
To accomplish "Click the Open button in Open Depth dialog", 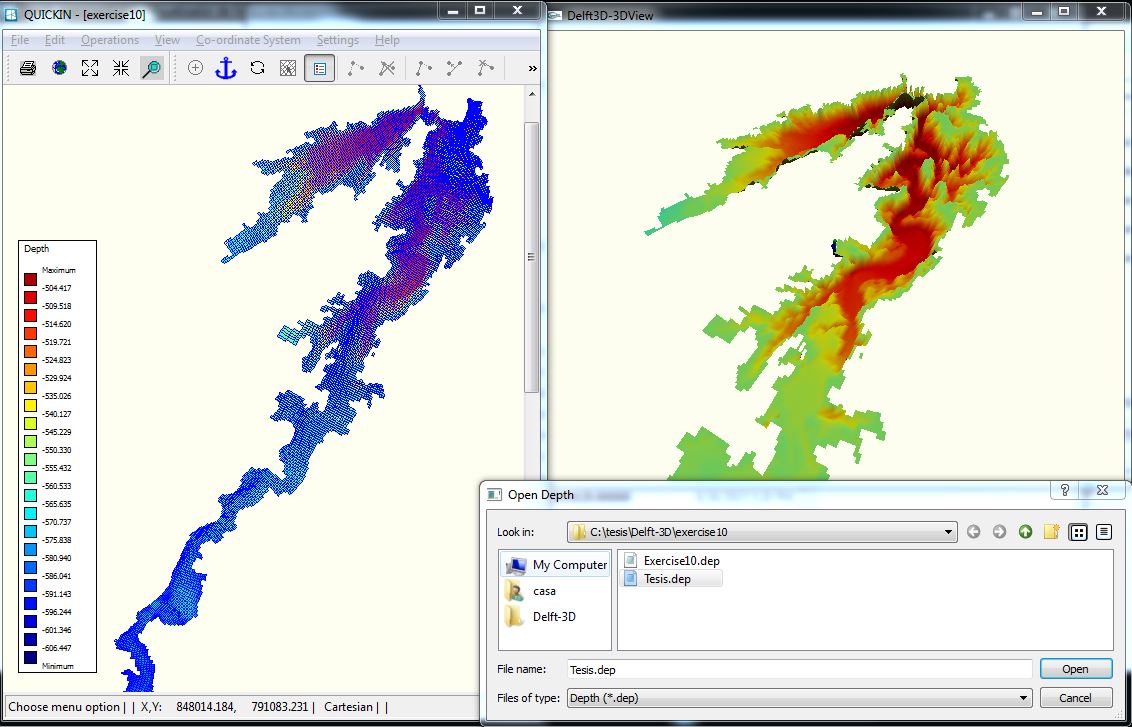I will (x=1076, y=669).
